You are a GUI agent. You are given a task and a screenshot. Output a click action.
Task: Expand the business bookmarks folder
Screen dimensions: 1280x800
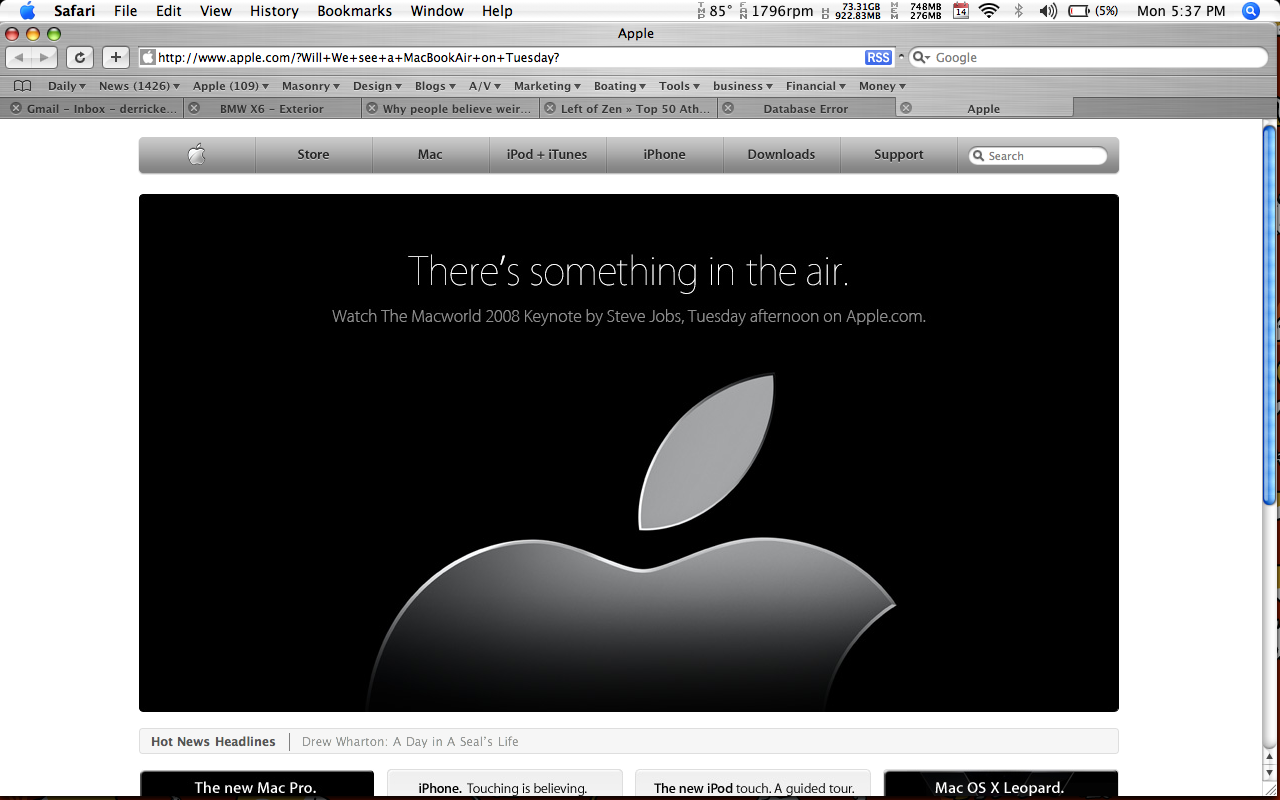pos(743,86)
